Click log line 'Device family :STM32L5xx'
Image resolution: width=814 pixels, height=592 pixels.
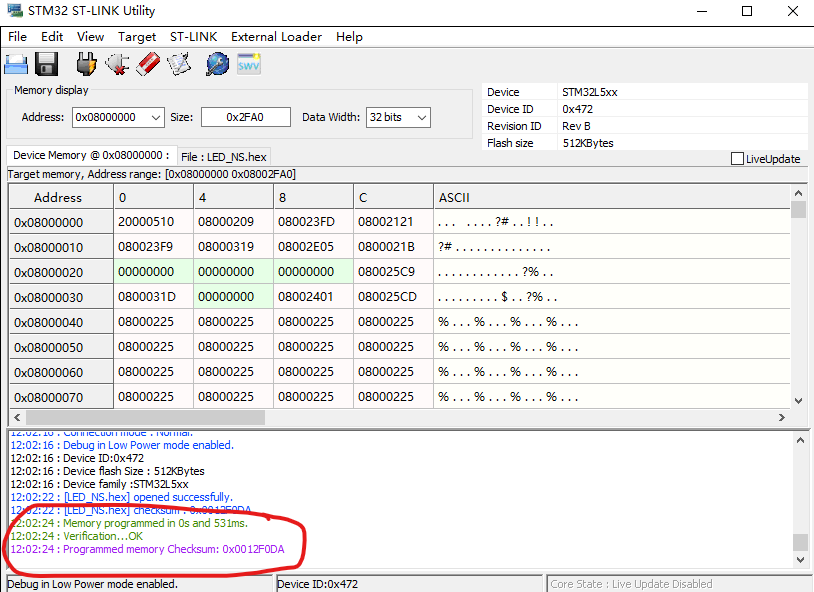pos(100,485)
